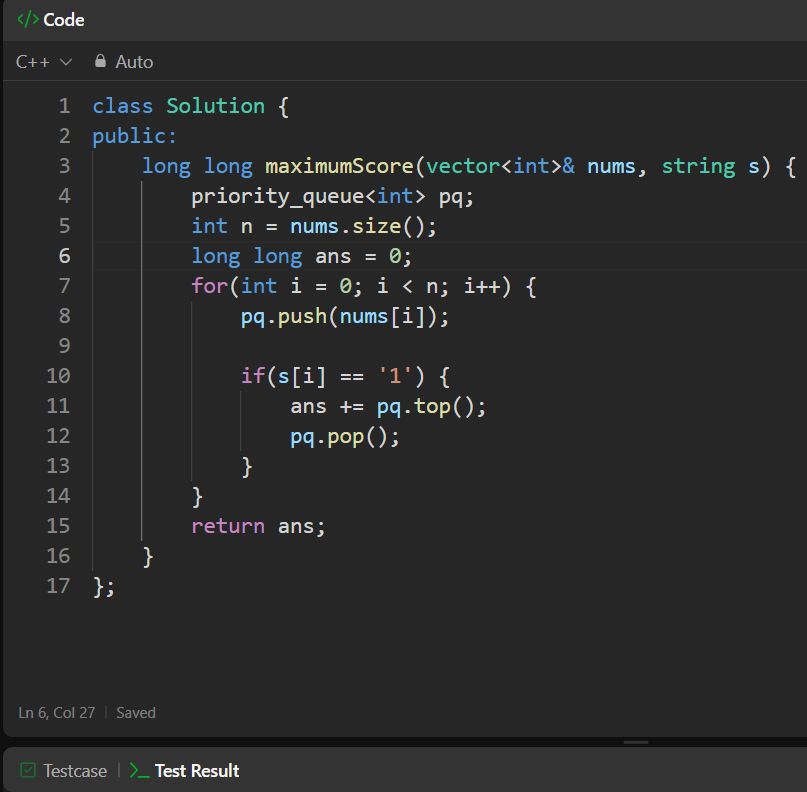Click the return keyword on line 15
The width and height of the screenshot is (807, 792).
coord(228,526)
